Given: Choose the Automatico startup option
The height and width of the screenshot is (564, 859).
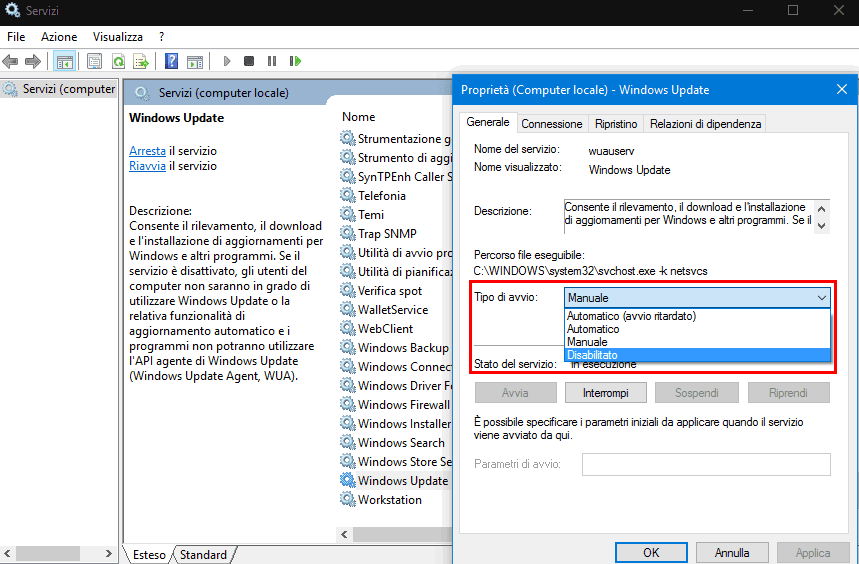Looking at the screenshot, I should click(x=697, y=329).
